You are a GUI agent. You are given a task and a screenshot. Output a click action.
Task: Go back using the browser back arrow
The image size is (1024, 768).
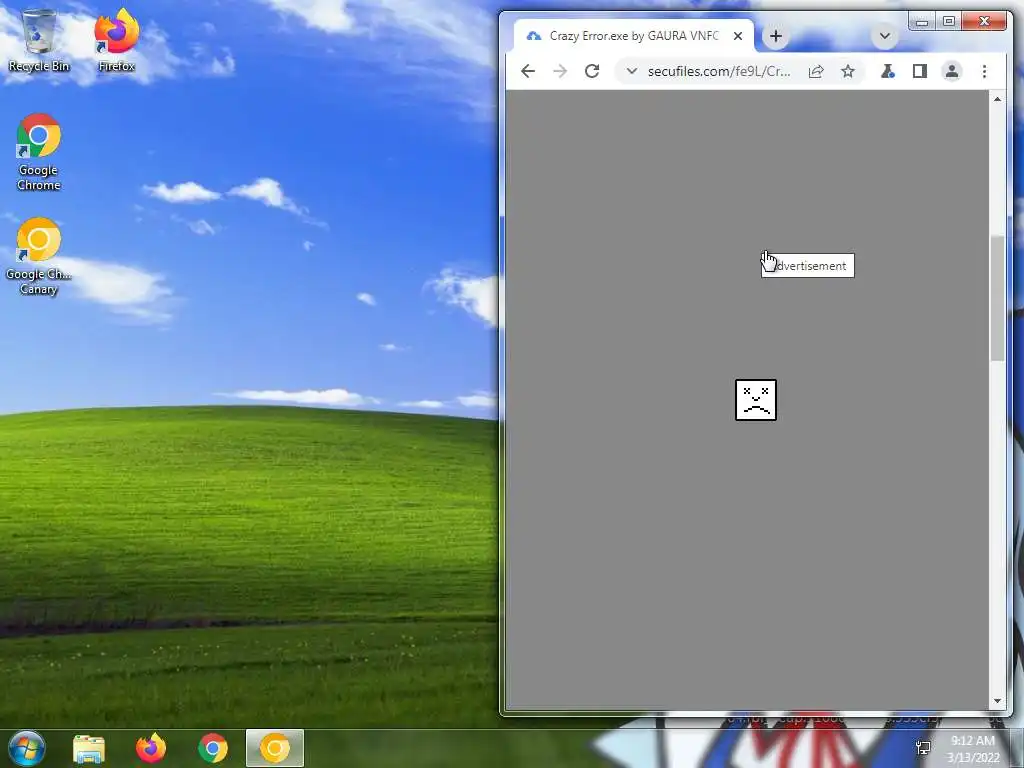point(528,71)
